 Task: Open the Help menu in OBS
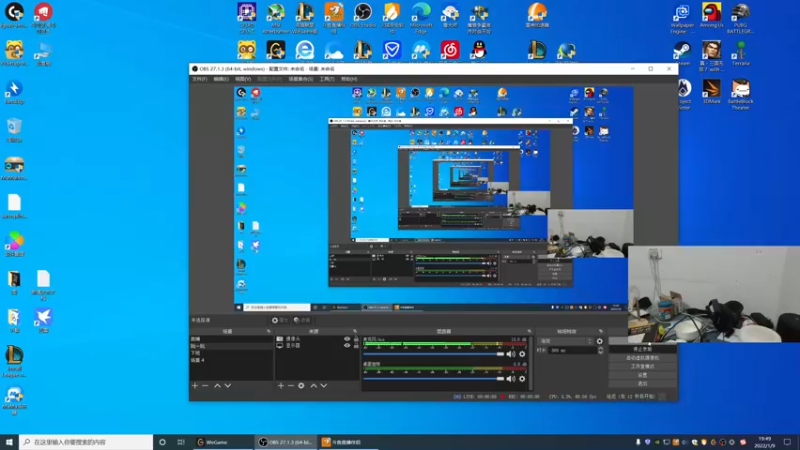click(x=349, y=79)
